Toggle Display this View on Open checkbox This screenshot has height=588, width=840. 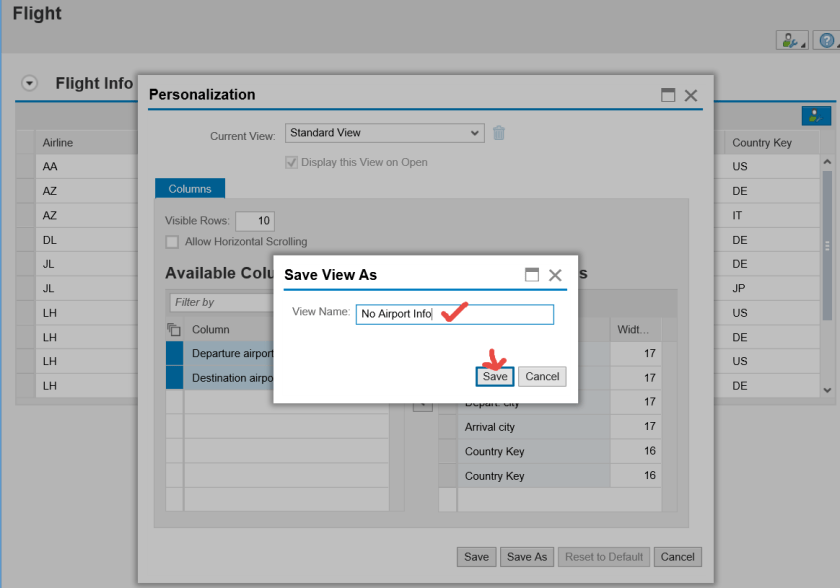pos(292,162)
